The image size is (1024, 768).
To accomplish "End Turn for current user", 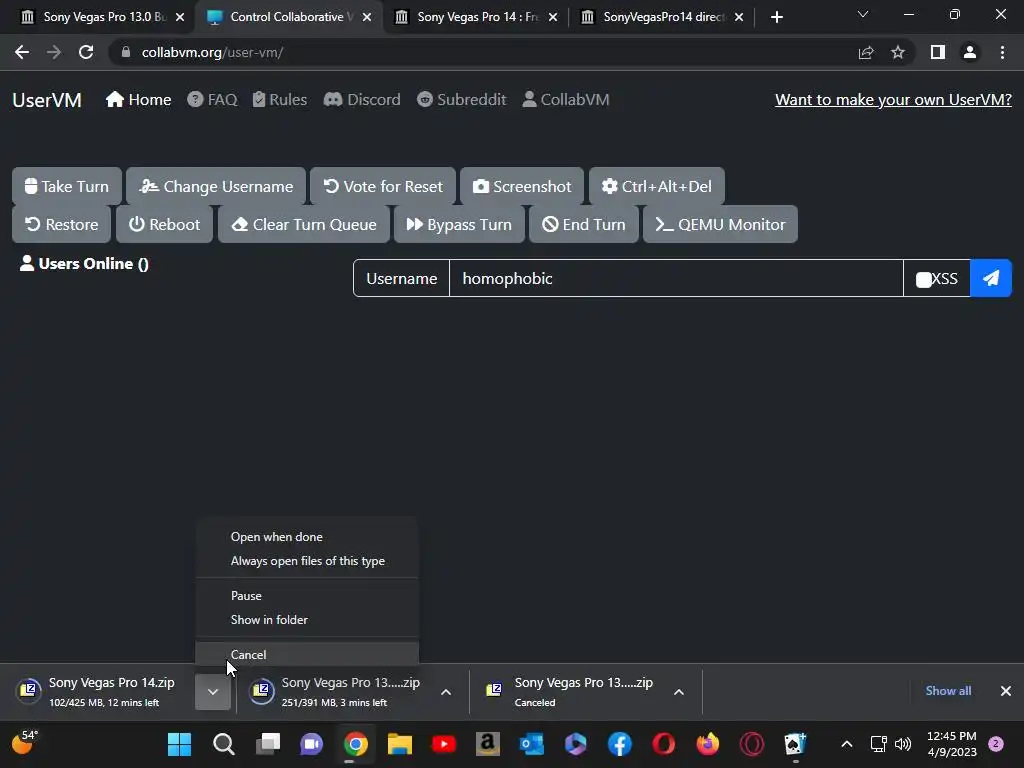I will pyautogui.click(x=584, y=224).
